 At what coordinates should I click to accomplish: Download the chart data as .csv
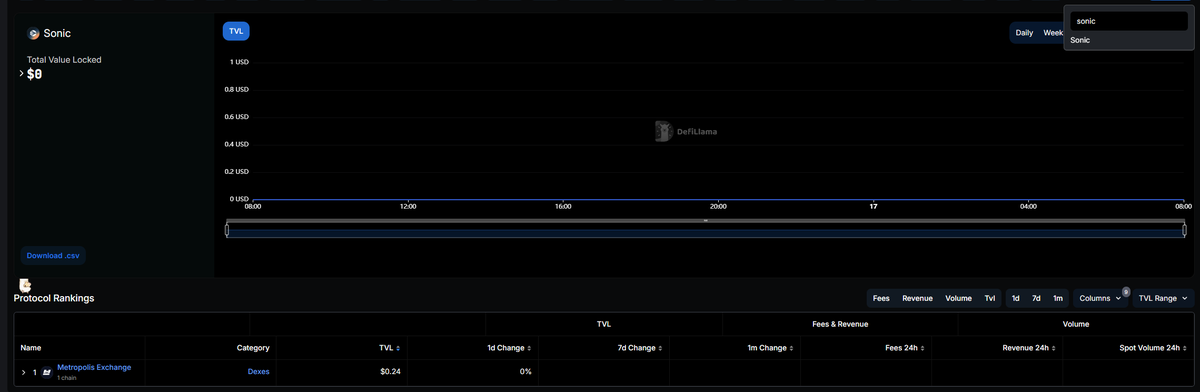[53, 255]
